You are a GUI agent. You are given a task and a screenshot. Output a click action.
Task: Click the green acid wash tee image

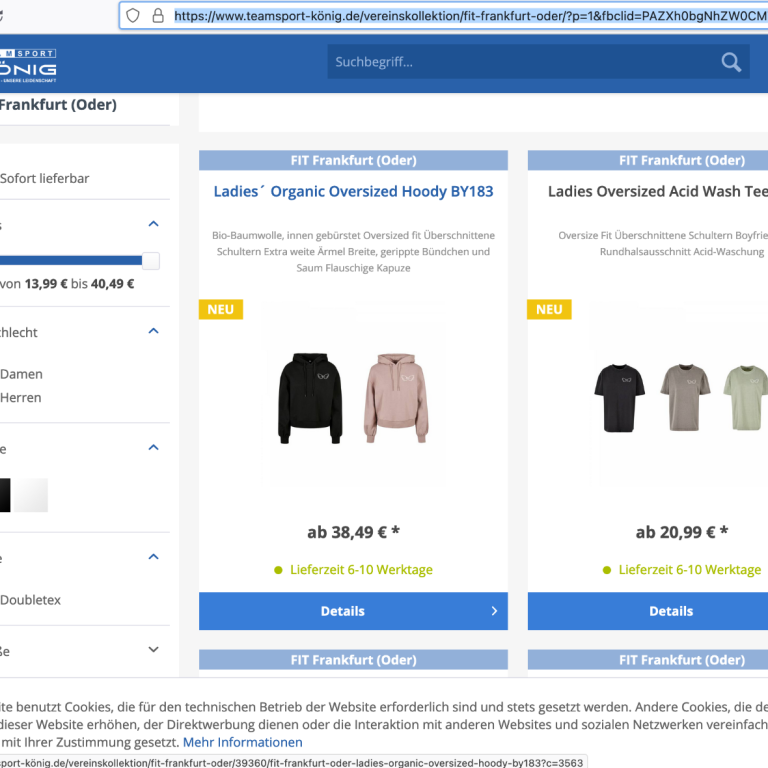point(746,397)
